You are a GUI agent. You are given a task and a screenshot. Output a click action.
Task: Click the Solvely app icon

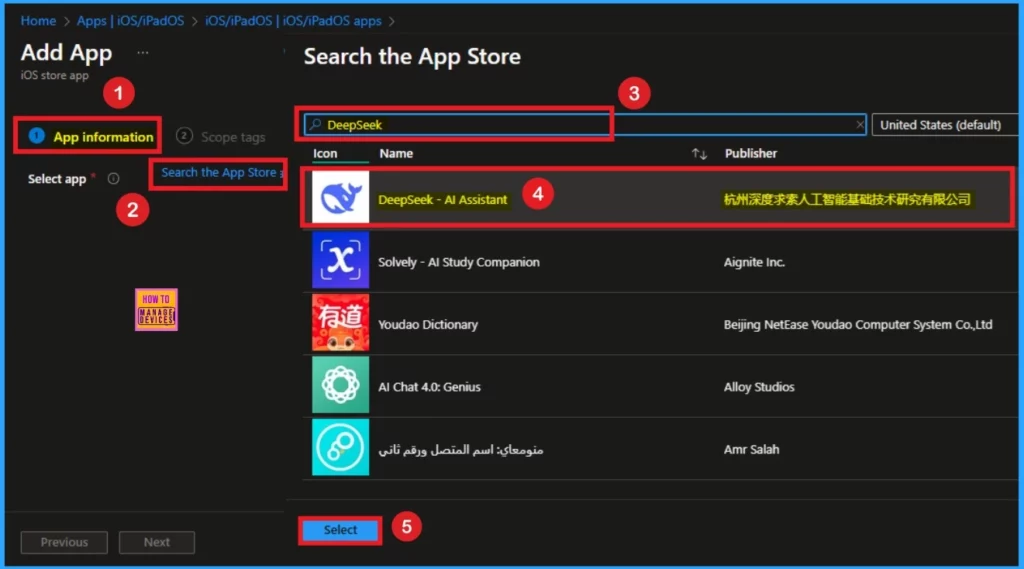click(340, 260)
